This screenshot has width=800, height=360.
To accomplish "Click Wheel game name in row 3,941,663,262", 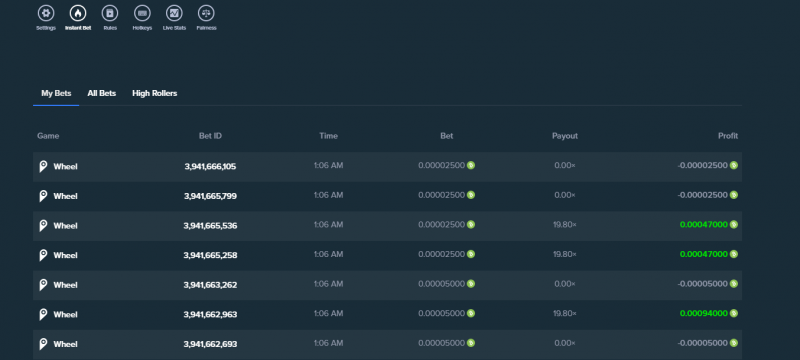I will pyautogui.click(x=65, y=285).
